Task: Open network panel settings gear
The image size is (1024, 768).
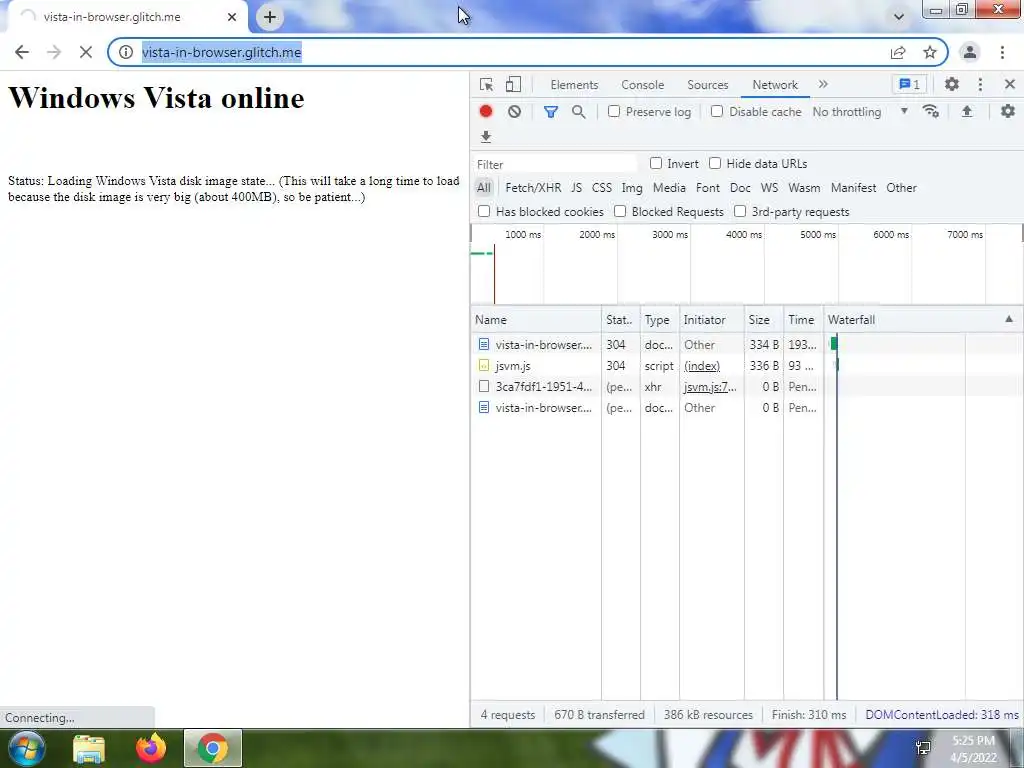Action: tap(1008, 112)
